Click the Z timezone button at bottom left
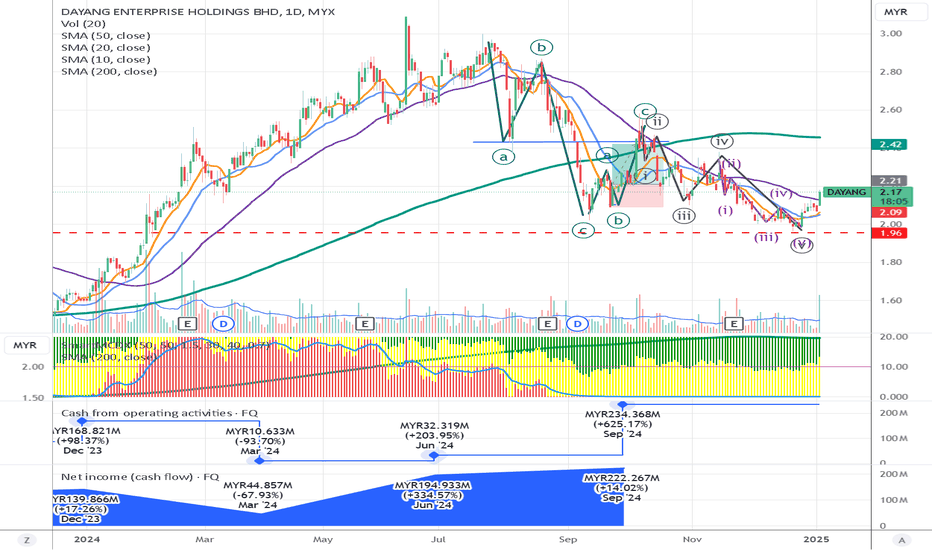Image resolution: width=932 pixels, height=550 pixels. 26,540
